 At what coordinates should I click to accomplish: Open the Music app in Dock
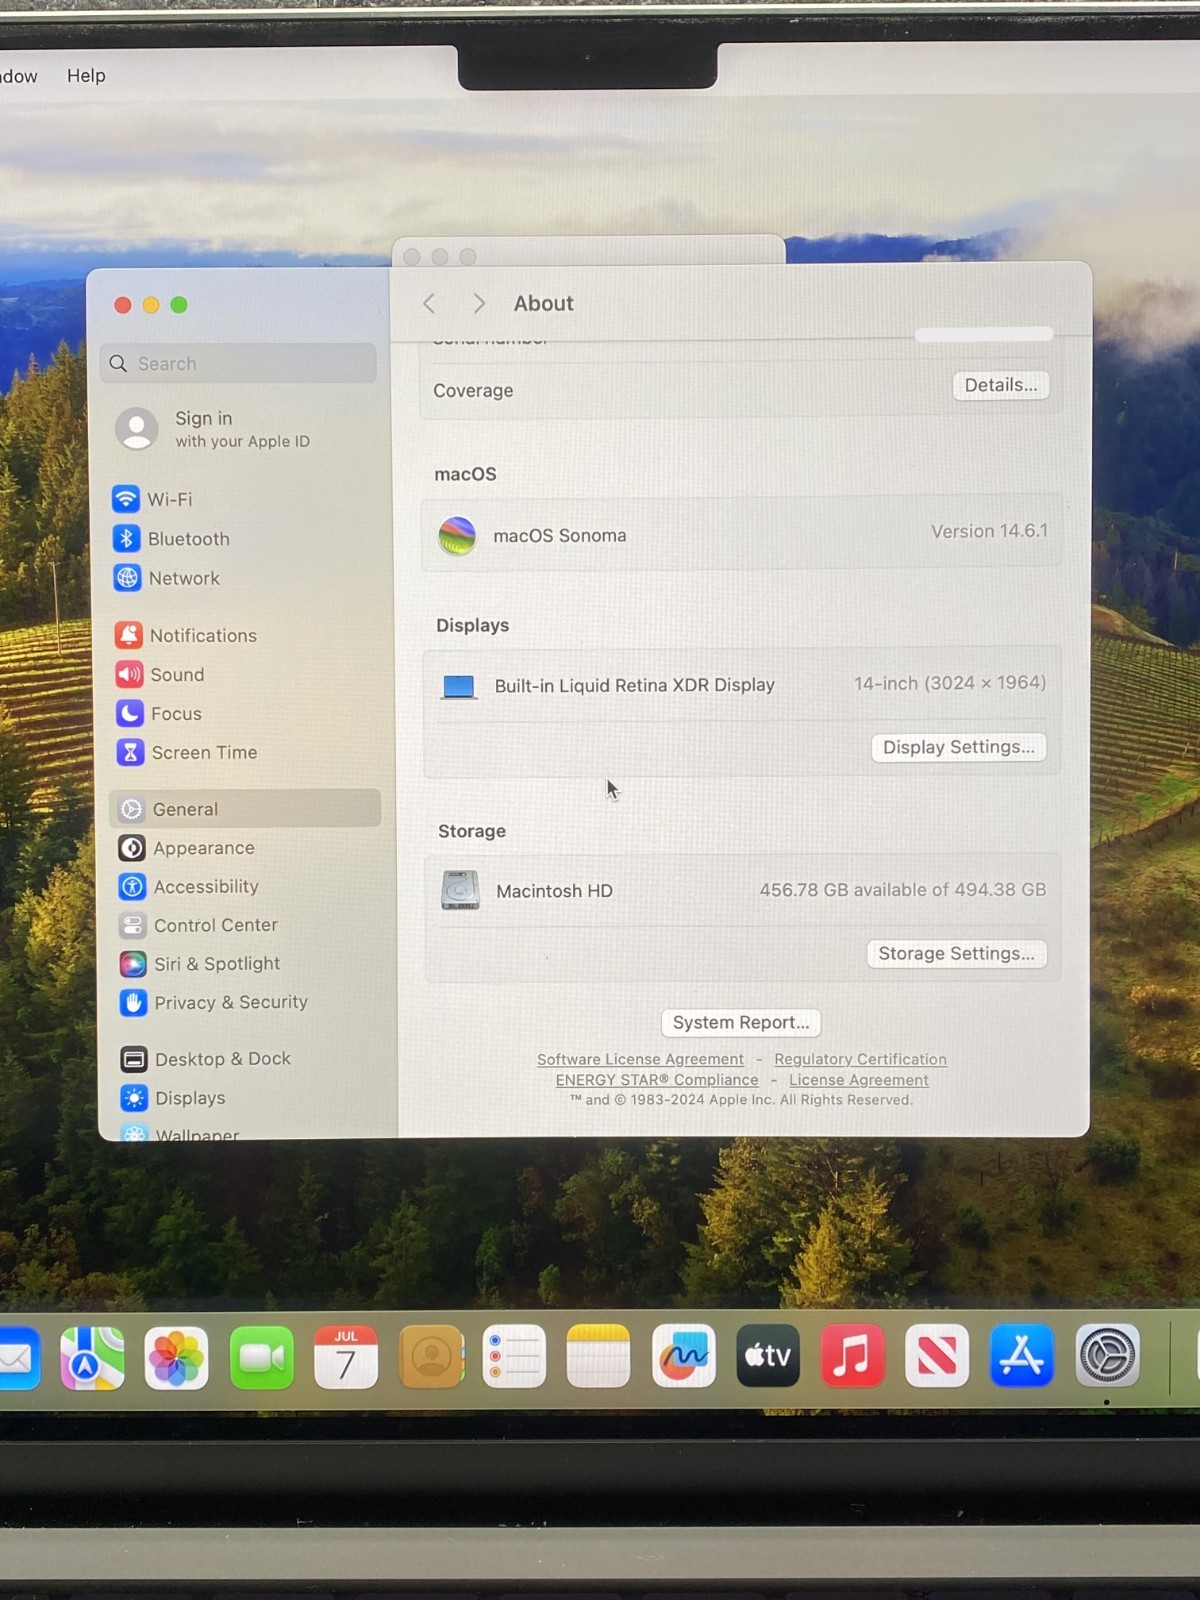pyautogui.click(x=852, y=1357)
